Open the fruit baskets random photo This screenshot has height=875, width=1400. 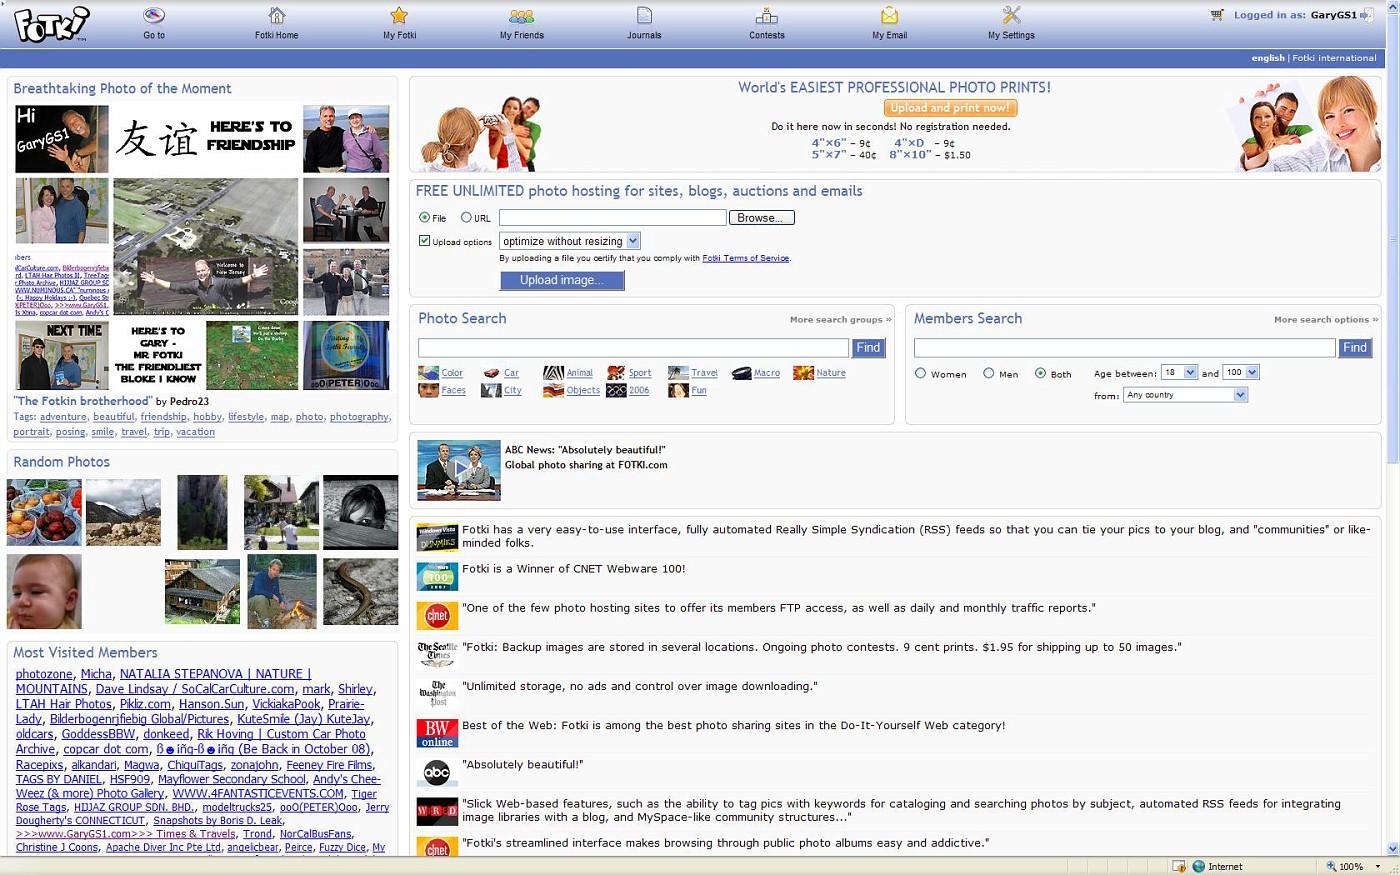coord(44,512)
